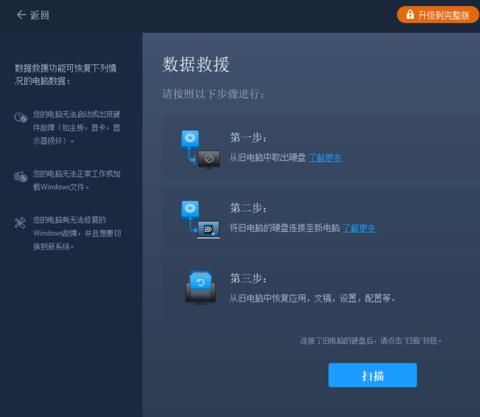Click the 数据救援 page title
Image resolution: width=480 pixels, height=417 pixels.
196,64
